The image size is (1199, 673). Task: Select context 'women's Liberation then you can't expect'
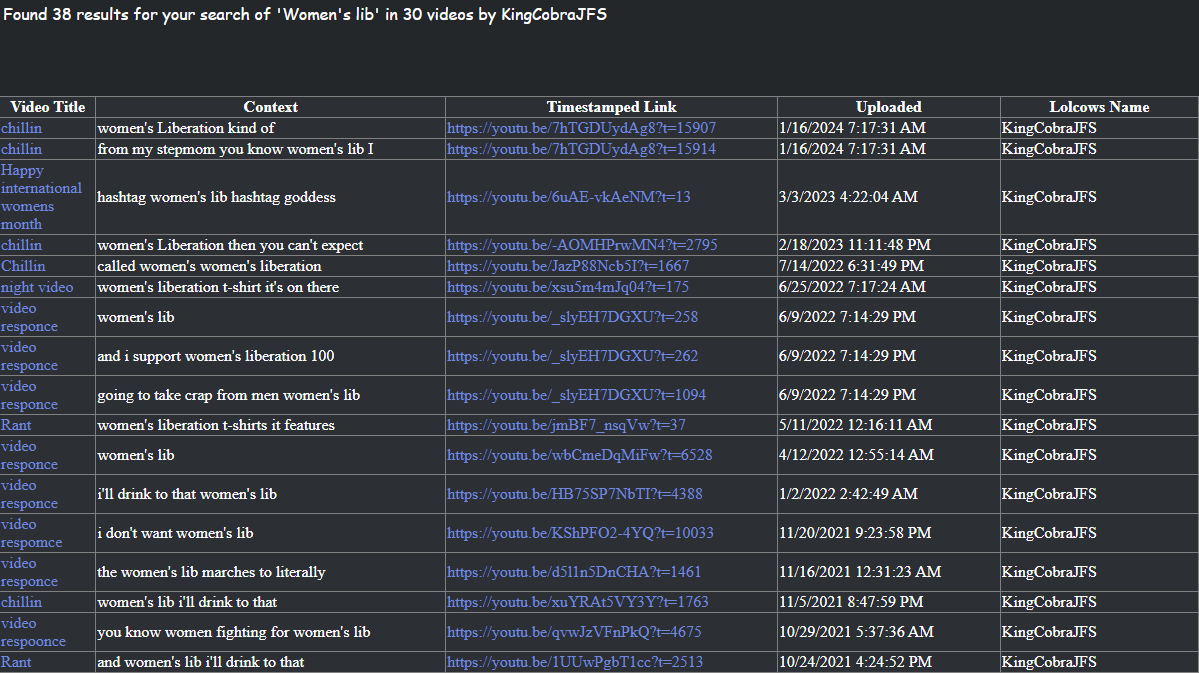230,245
